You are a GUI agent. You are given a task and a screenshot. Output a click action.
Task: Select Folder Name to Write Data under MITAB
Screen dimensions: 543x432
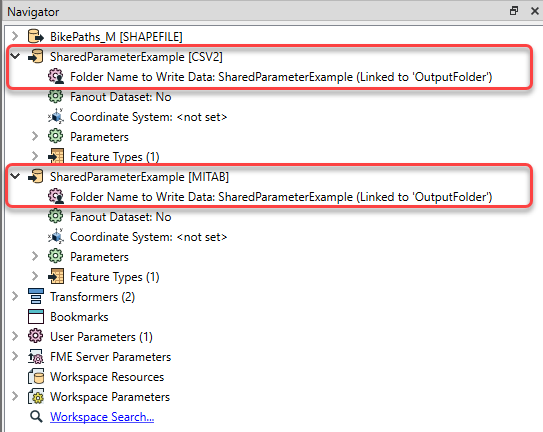(x=281, y=197)
